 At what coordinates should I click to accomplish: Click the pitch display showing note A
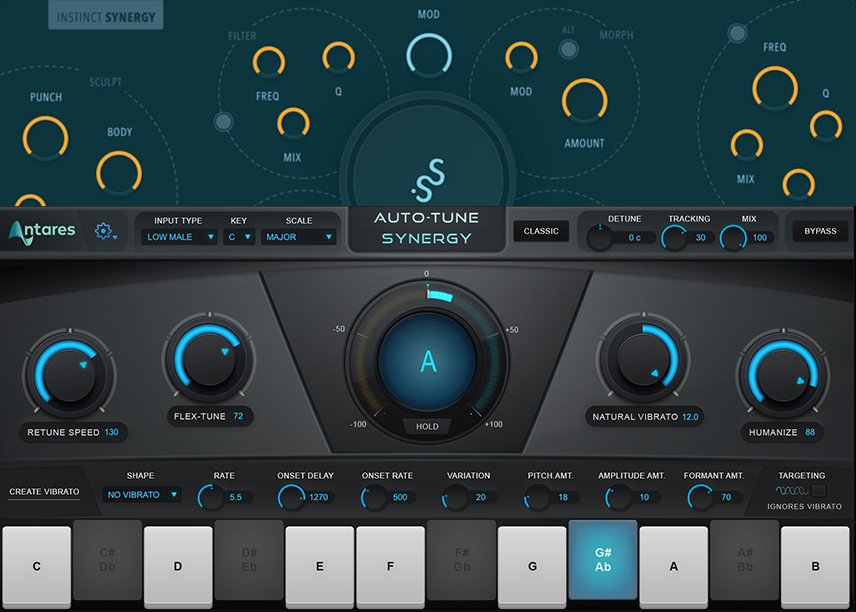click(x=427, y=361)
